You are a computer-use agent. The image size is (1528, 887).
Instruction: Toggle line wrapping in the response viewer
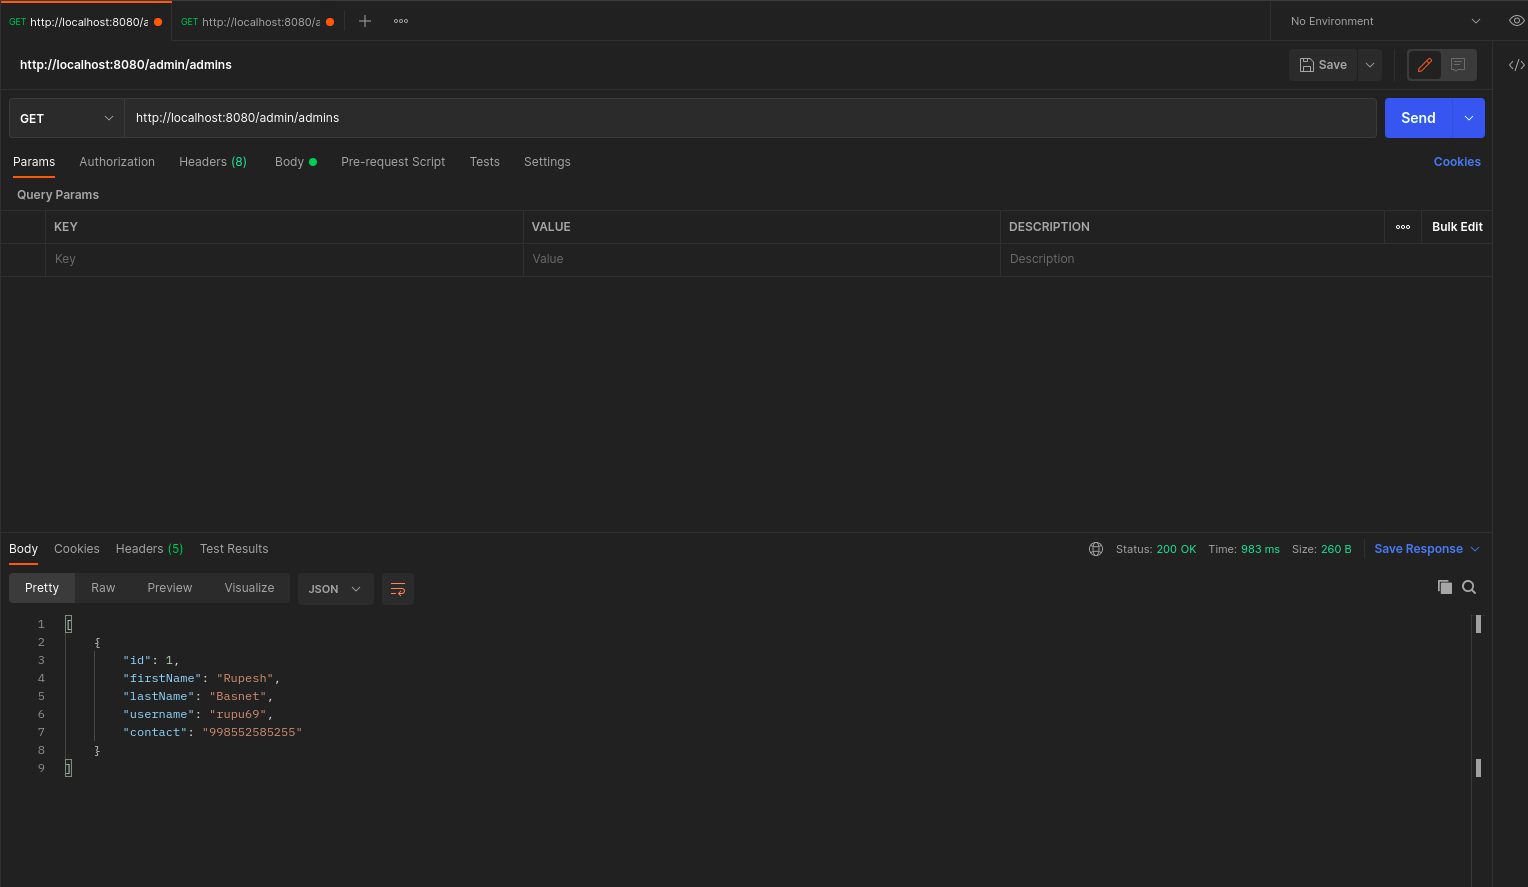(397, 589)
